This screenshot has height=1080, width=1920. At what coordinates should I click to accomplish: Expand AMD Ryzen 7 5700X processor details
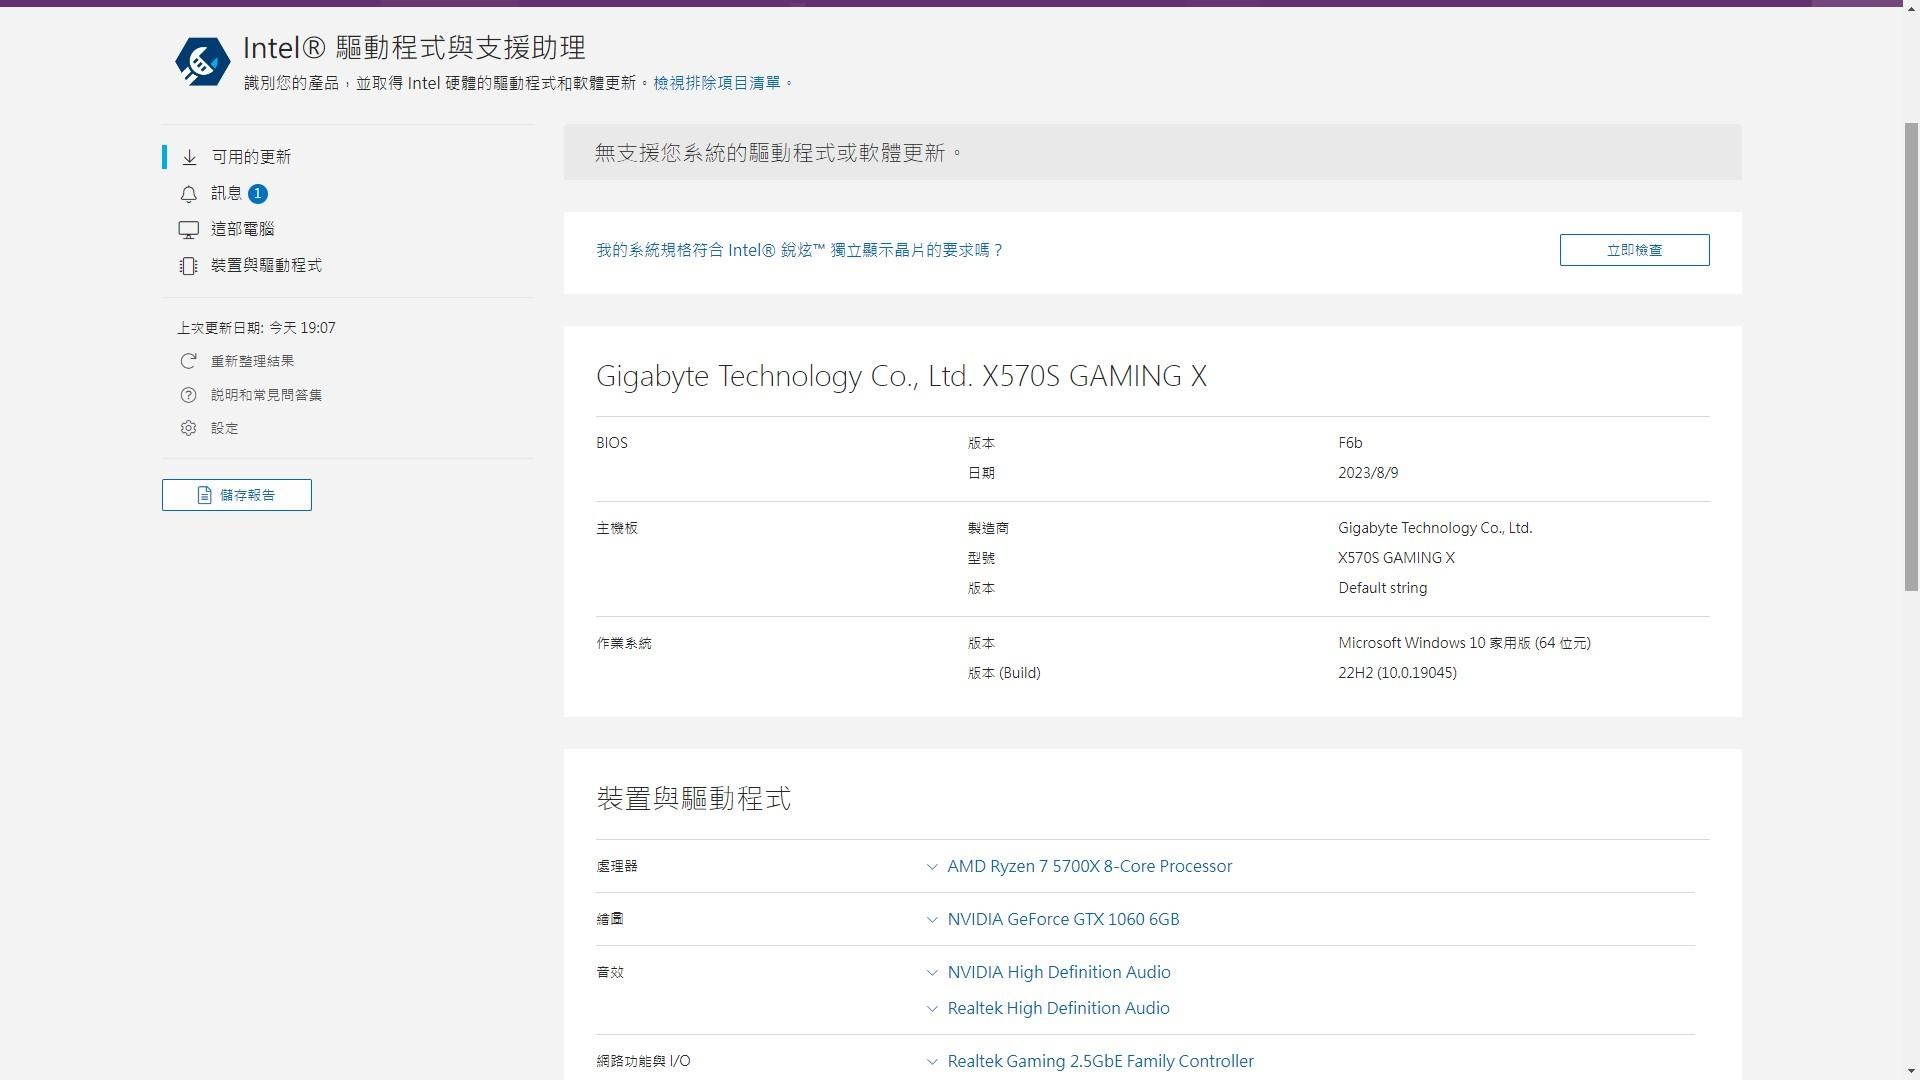tap(1089, 866)
